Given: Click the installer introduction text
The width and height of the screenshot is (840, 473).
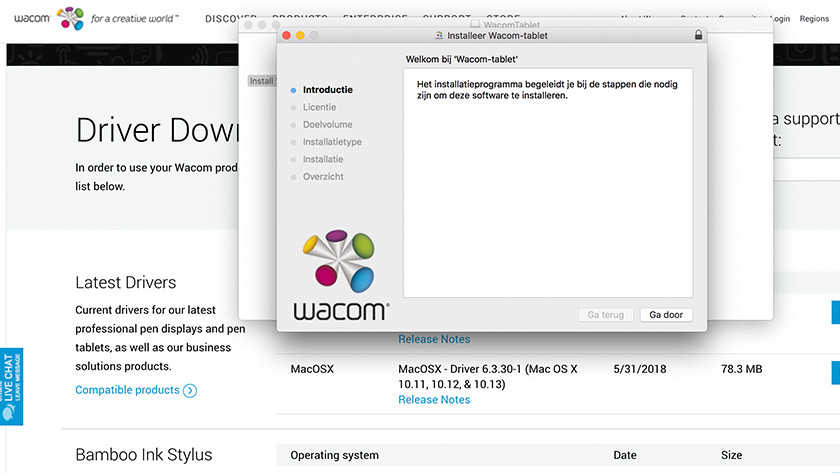Looking at the screenshot, I should [x=547, y=90].
